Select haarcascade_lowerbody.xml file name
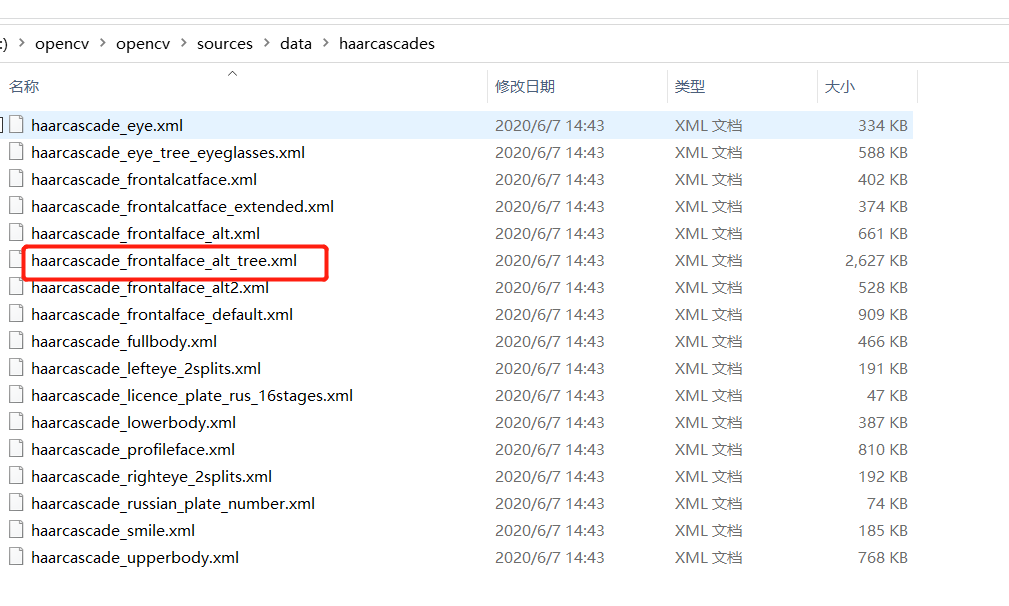 (133, 423)
